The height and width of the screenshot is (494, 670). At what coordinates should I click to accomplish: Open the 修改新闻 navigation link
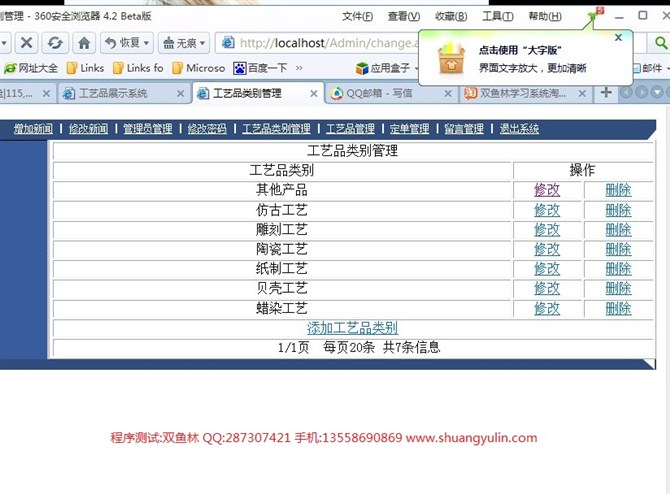pos(88,129)
